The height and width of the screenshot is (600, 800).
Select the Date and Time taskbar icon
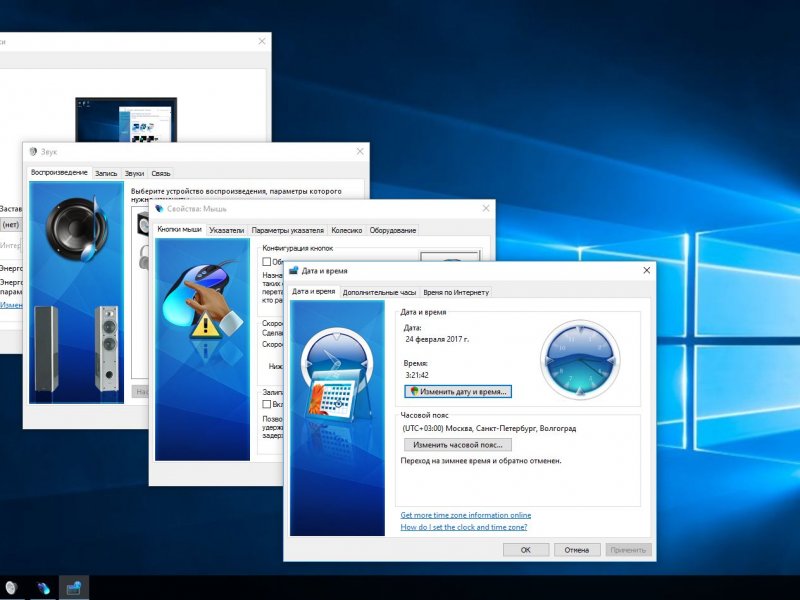pyautogui.click(x=74, y=588)
